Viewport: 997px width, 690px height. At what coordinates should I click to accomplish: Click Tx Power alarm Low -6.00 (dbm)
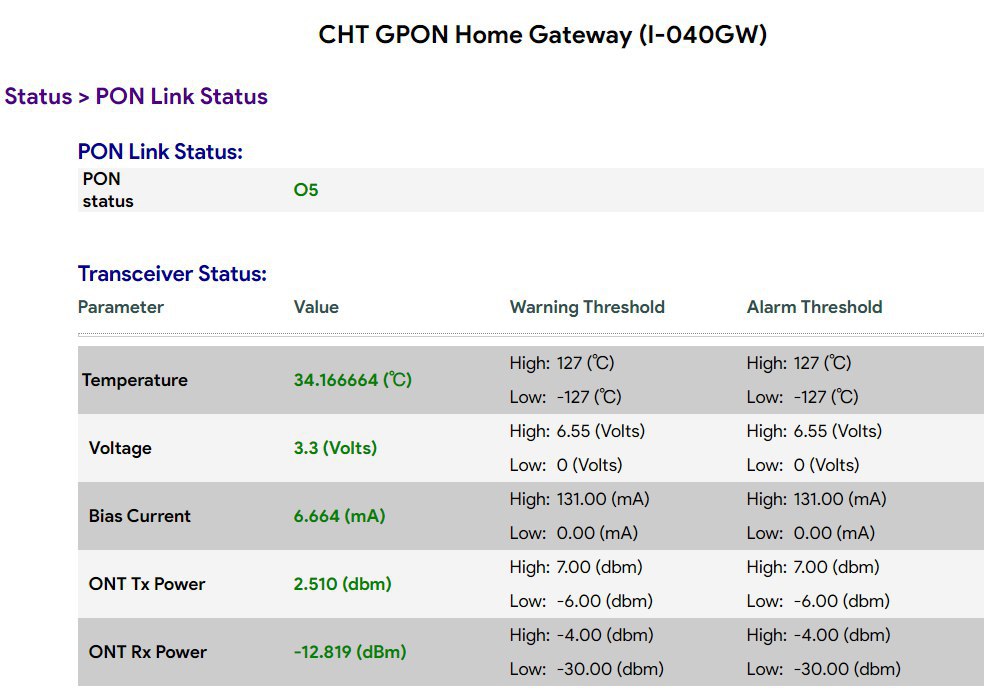tap(818, 601)
